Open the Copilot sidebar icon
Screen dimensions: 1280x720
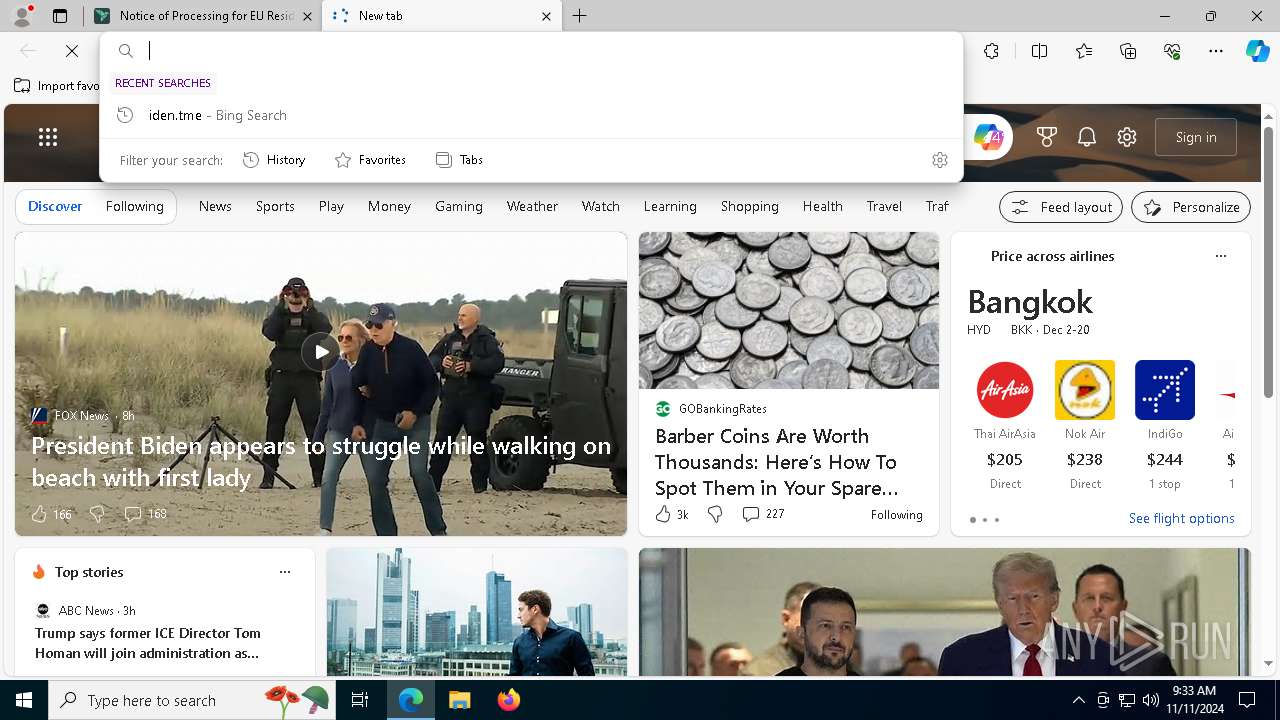click(x=1257, y=51)
